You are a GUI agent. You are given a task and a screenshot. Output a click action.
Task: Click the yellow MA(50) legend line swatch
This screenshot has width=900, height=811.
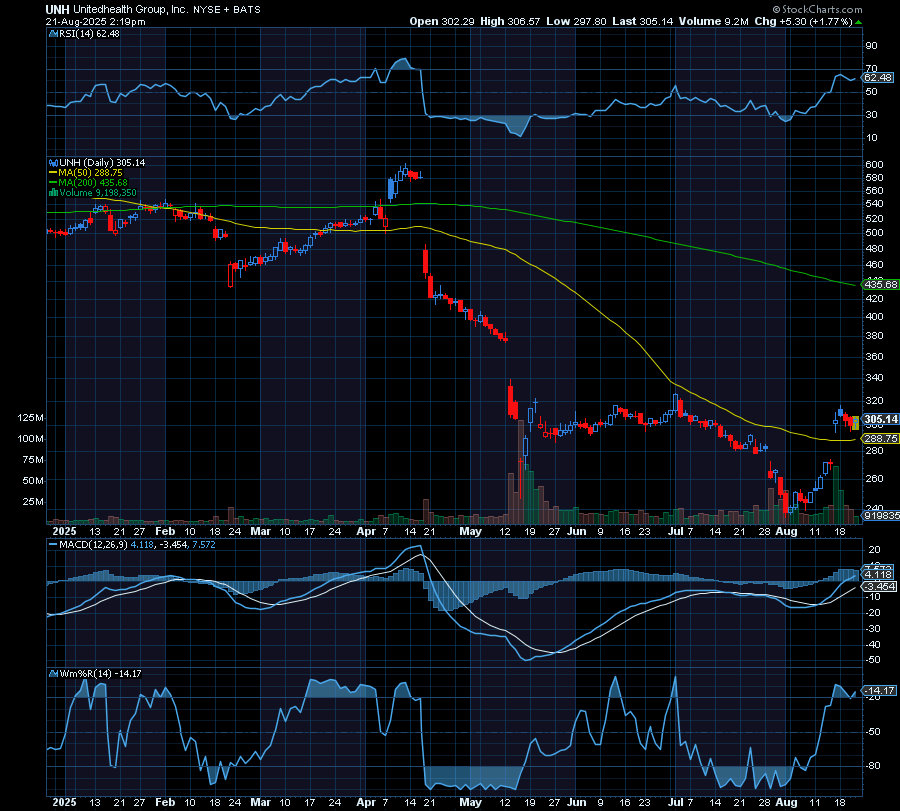coord(53,173)
